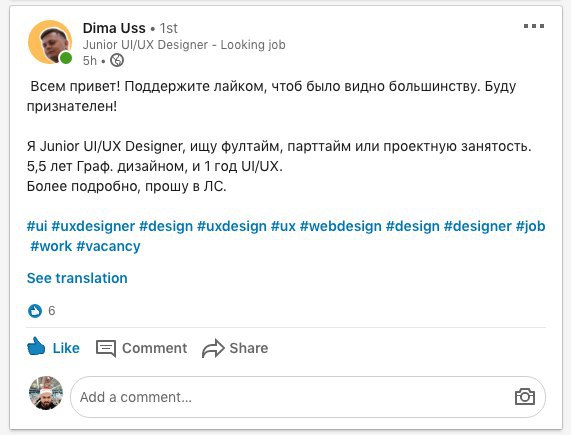Click the Share button label

249,348
